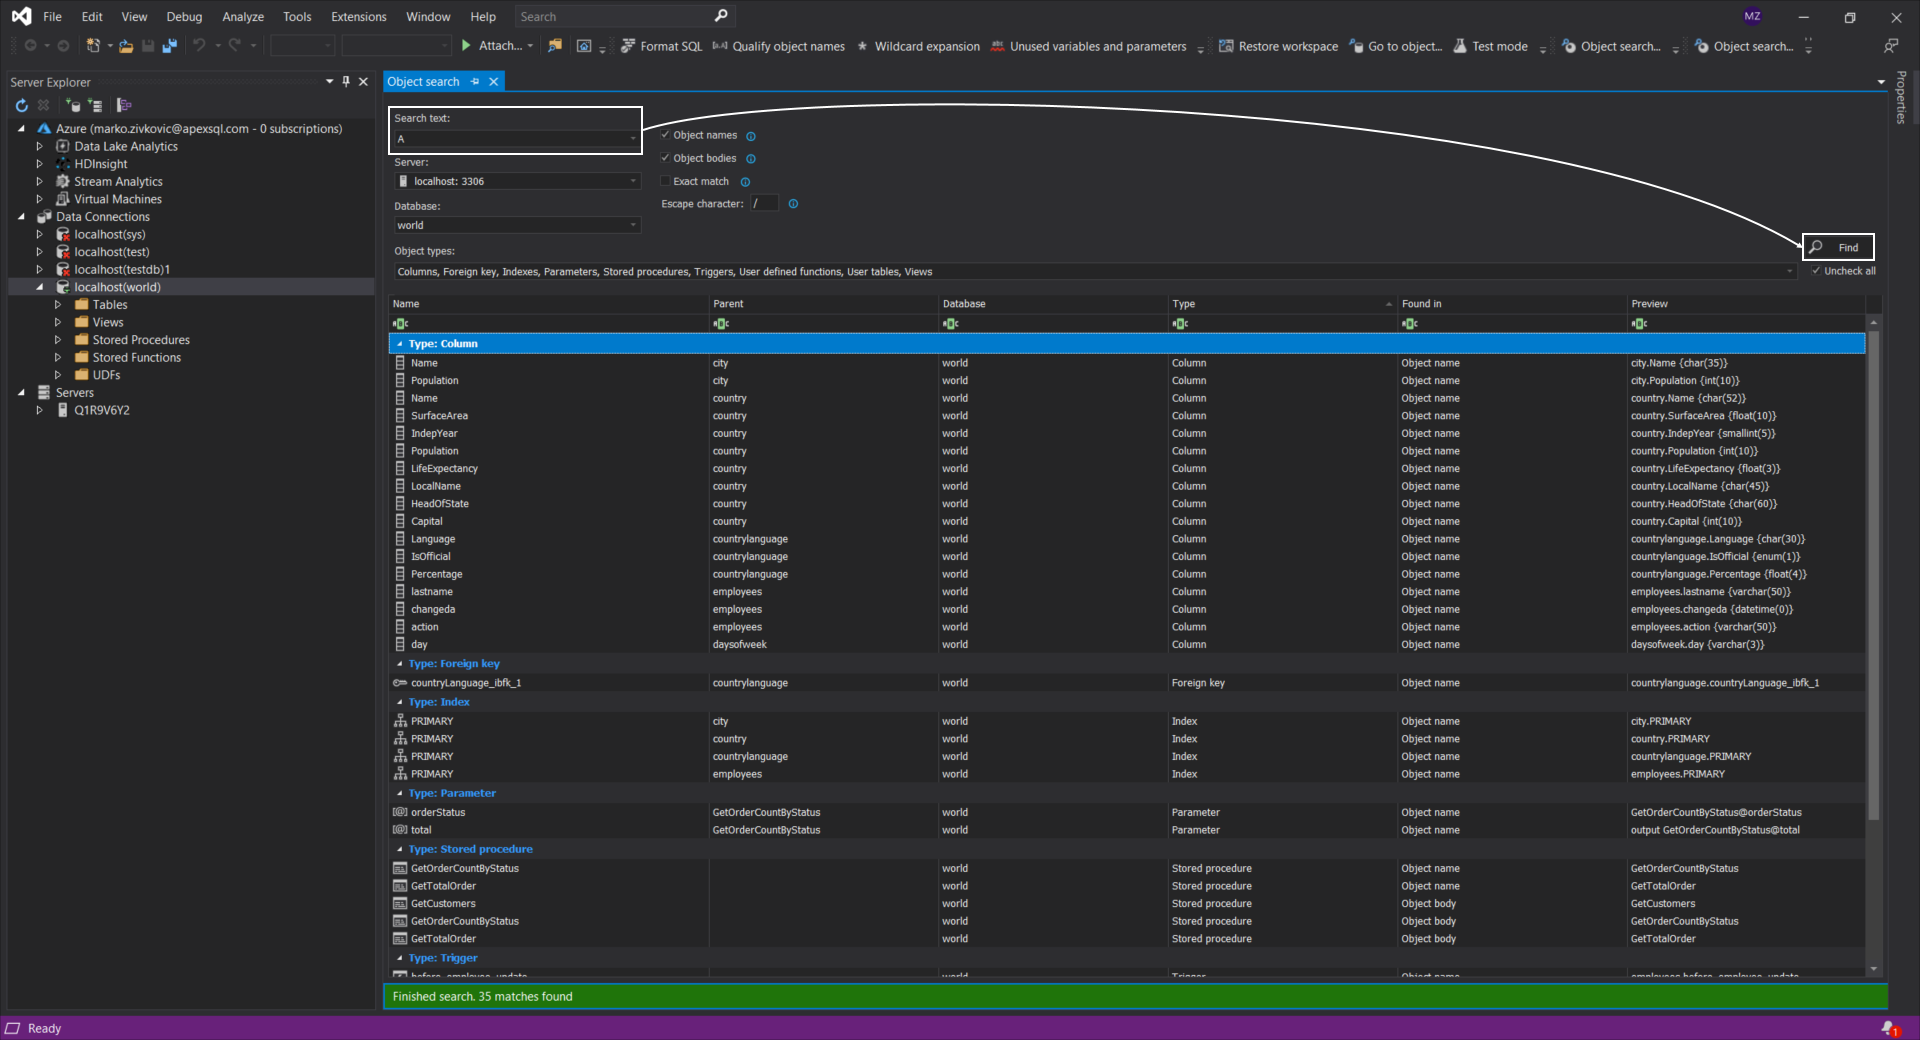
Task: Open the Server dropdown localhost: 3306
Action: 516,181
